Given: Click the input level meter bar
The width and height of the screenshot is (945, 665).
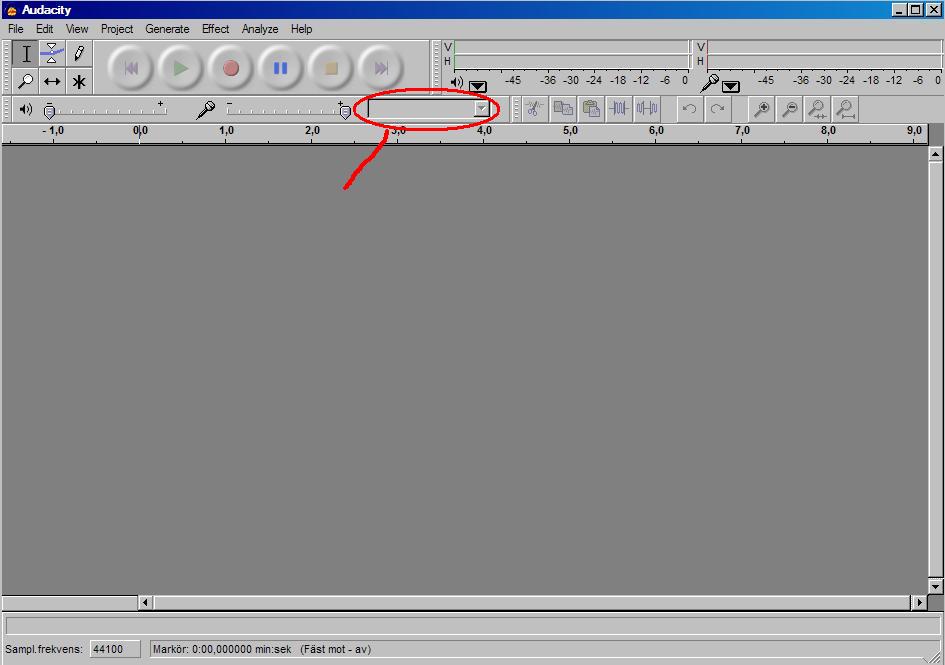Looking at the screenshot, I should point(824,54).
